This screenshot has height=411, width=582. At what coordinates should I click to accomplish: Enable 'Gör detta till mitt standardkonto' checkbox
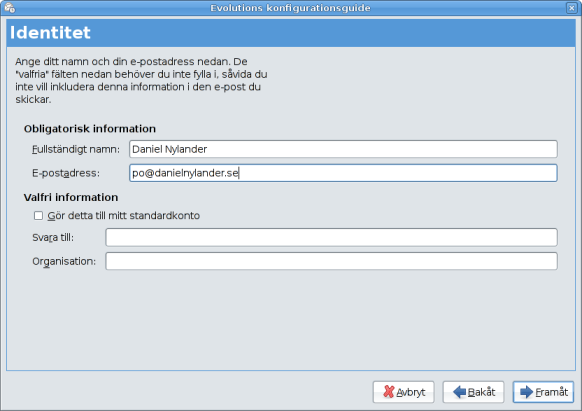coord(38,216)
